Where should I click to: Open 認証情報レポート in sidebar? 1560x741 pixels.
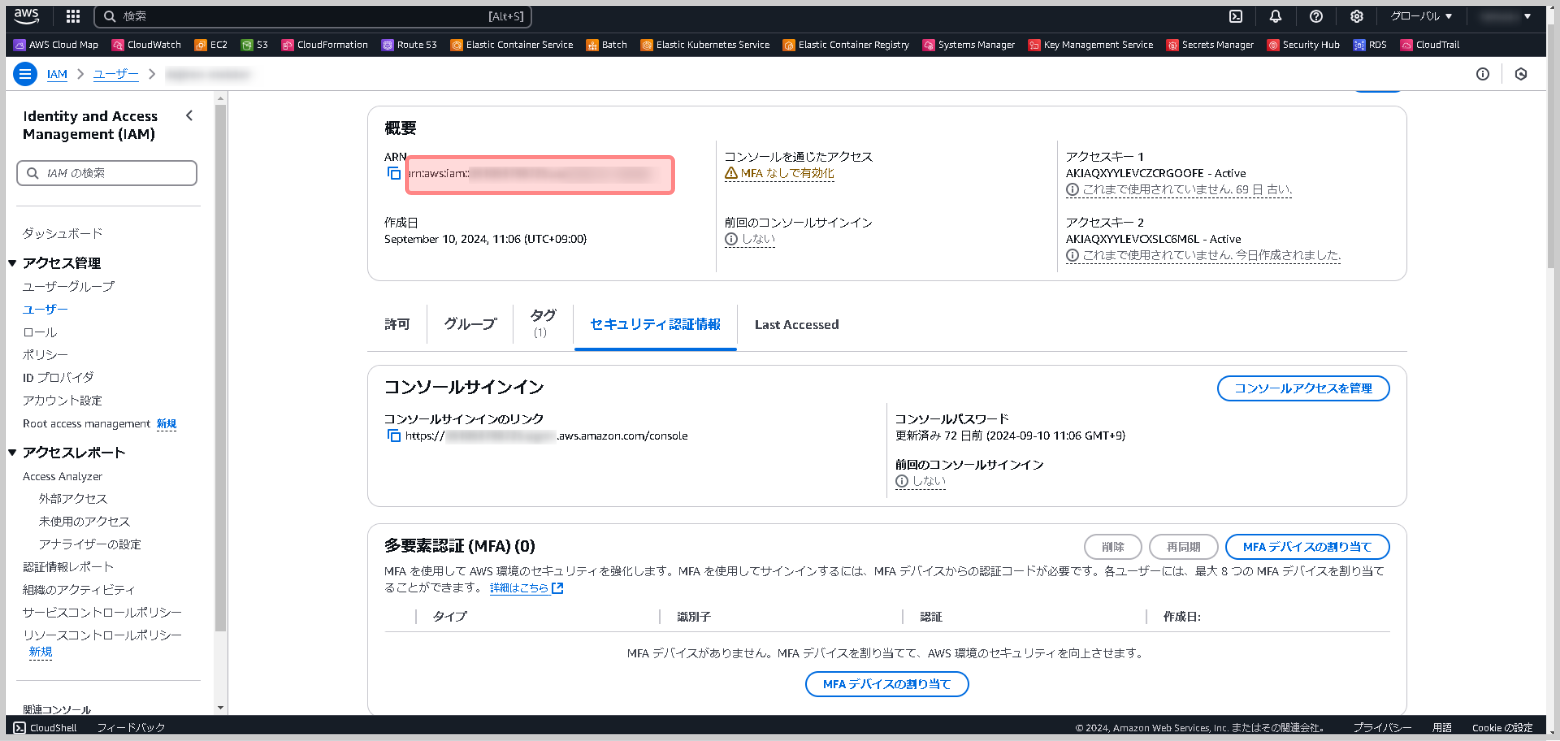pyautogui.click(x=69, y=567)
